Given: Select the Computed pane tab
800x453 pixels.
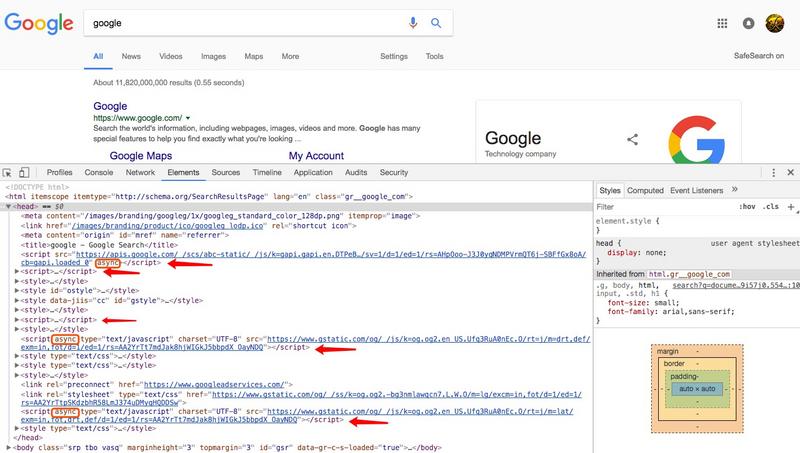Looking at the screenshot, I should coord(645,190).
